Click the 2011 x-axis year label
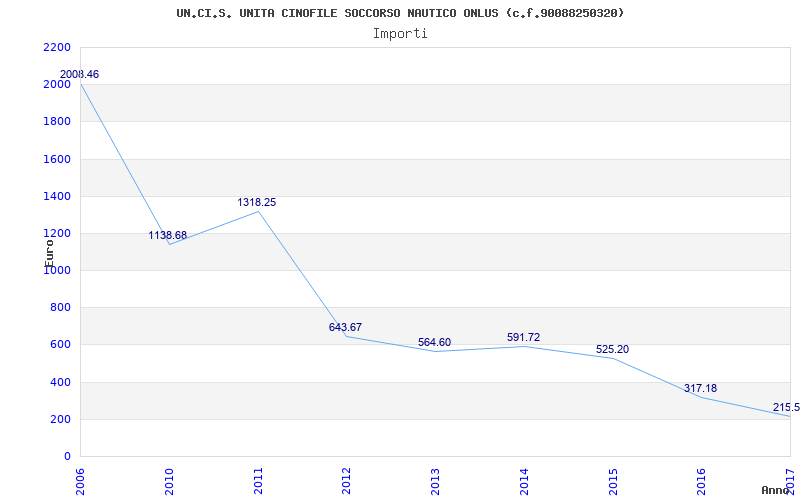The width and height of the screenshot is (800, 500). point(258,481)
